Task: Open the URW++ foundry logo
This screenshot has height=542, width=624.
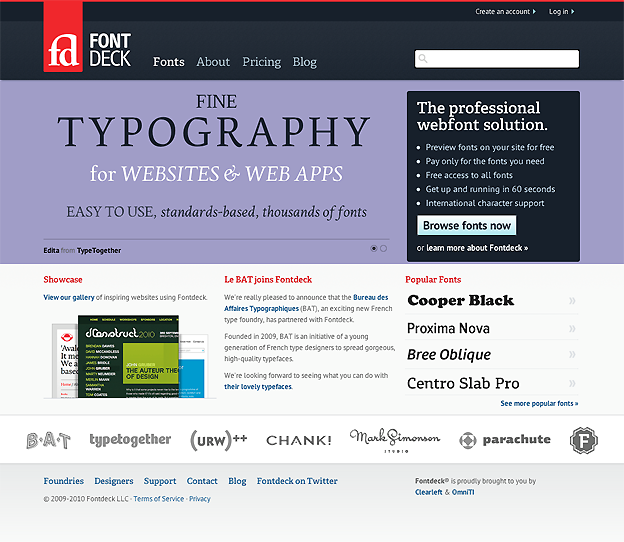Action: [218, 440]
